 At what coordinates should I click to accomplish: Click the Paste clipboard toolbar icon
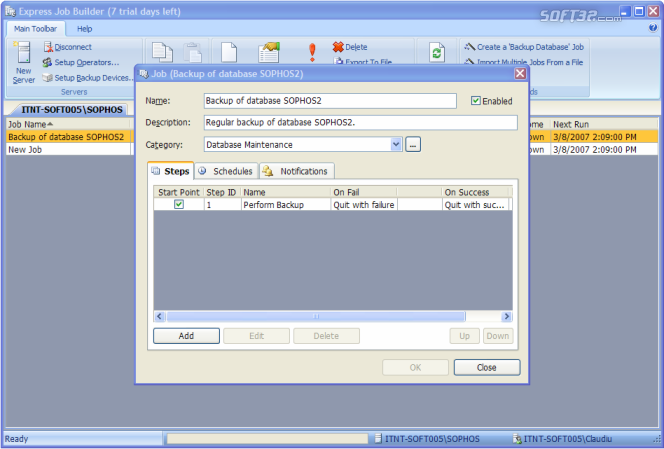coord(193,53)
